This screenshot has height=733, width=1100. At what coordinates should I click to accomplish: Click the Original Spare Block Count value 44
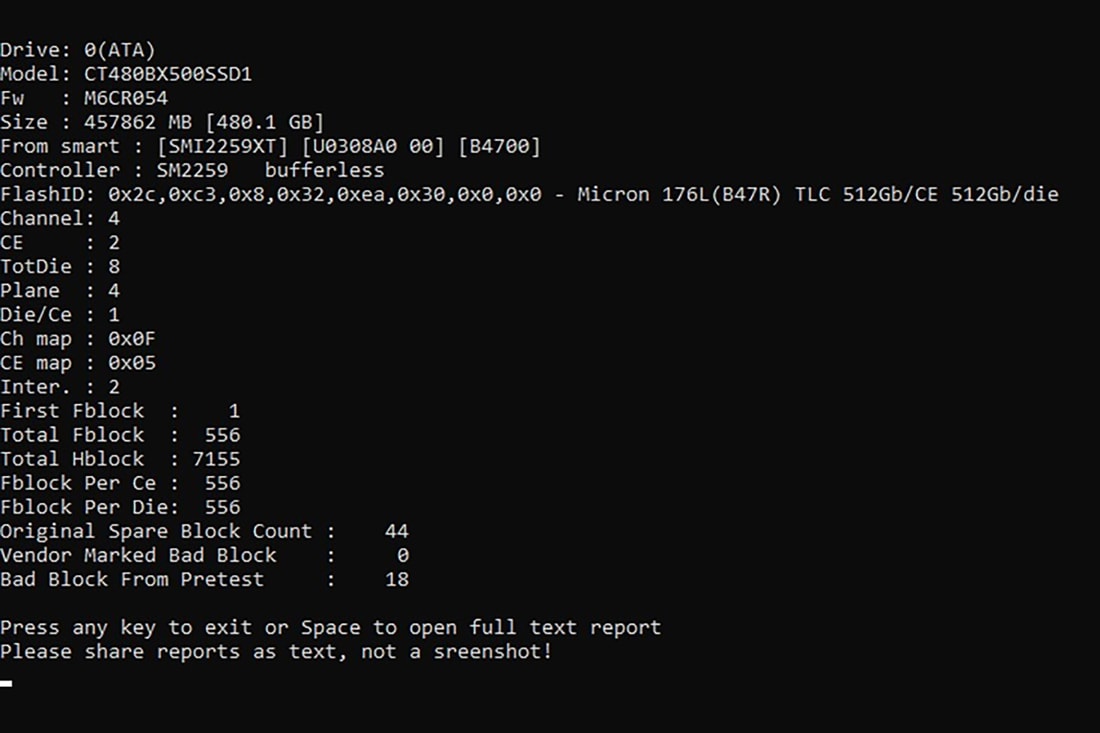click(396, 531)
